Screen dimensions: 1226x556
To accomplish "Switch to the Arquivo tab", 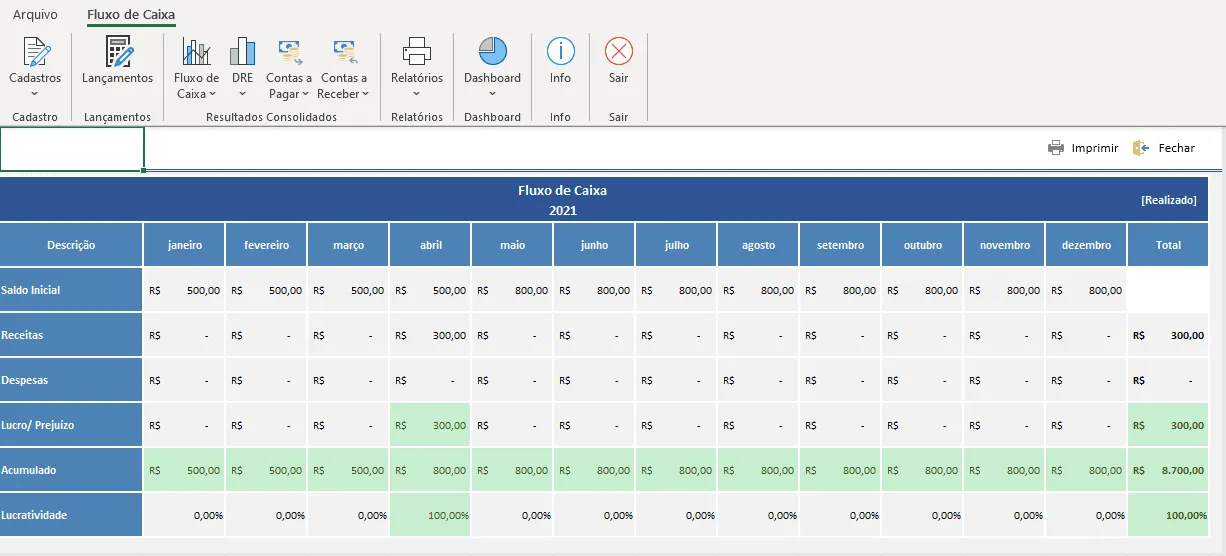I will point(35,15).
